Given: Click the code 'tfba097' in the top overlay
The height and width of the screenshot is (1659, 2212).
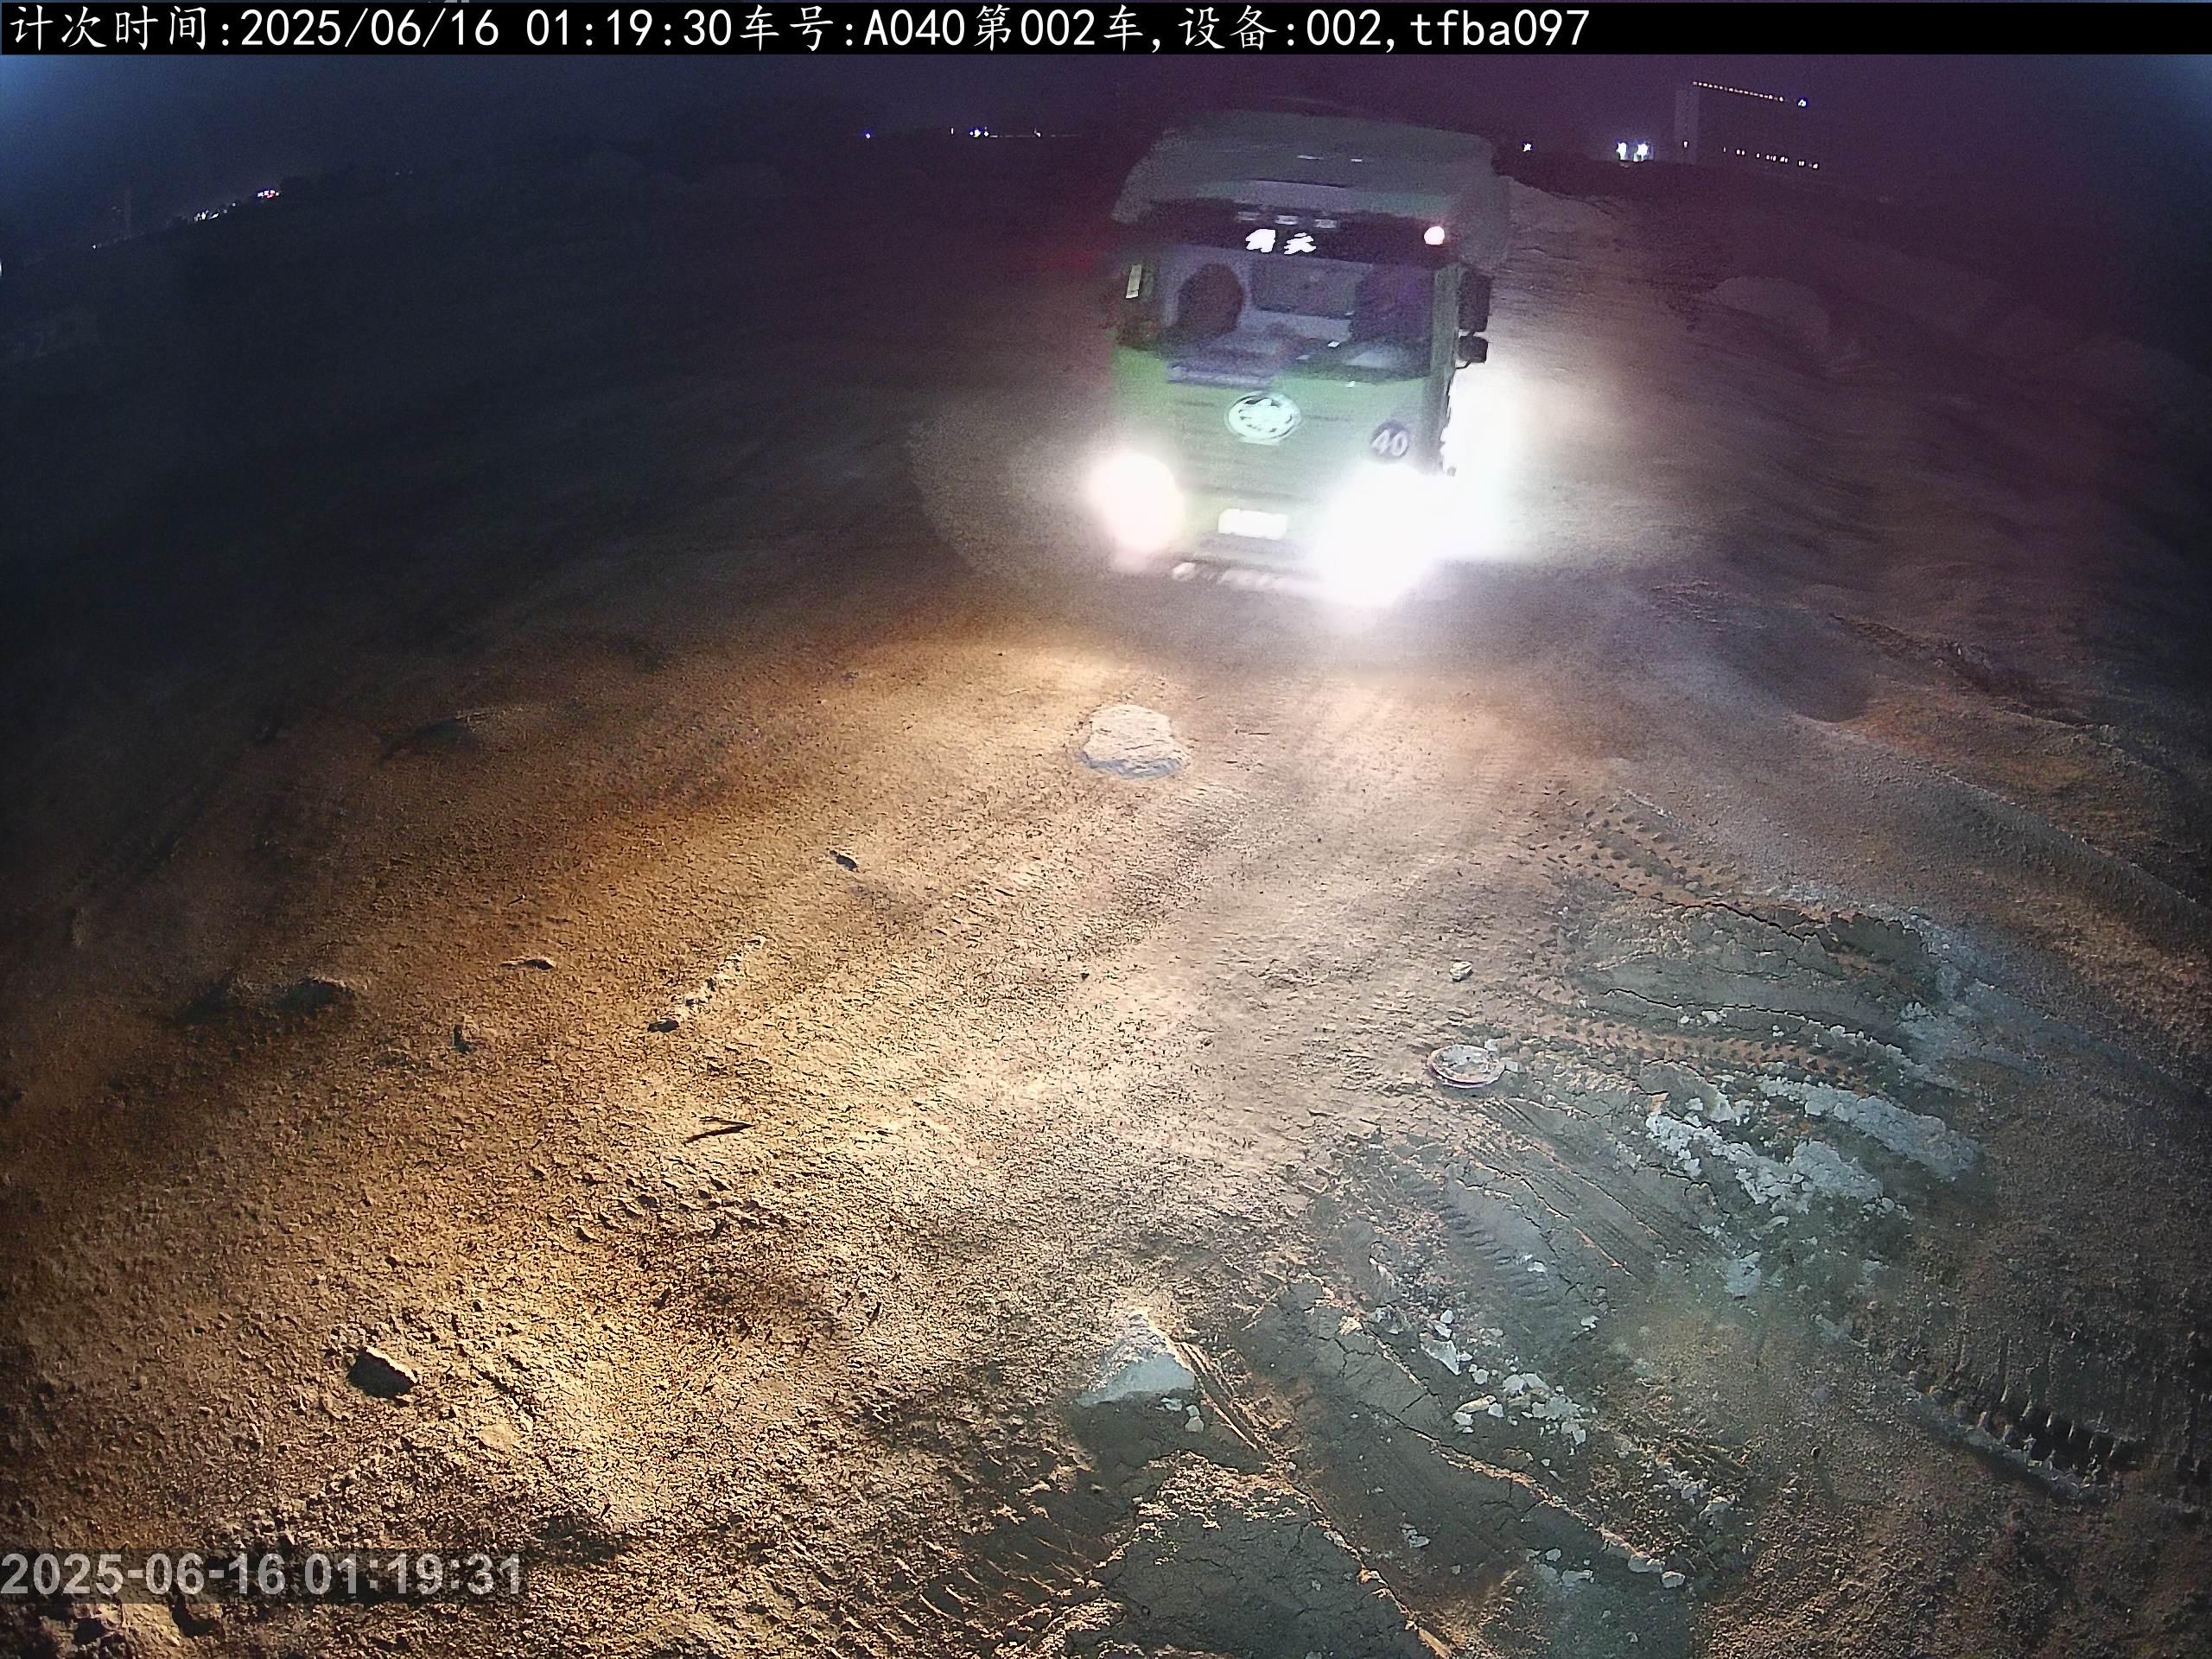Looking at the screenshot, I should tap(1499, 29).
